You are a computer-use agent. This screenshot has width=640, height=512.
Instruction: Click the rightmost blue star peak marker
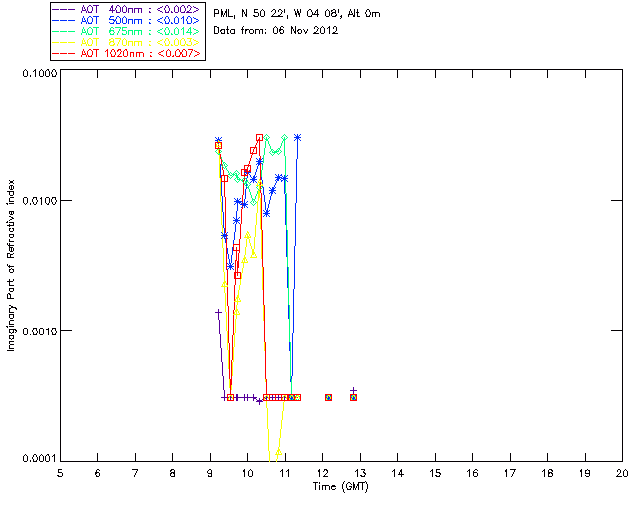tap(298, 137)
